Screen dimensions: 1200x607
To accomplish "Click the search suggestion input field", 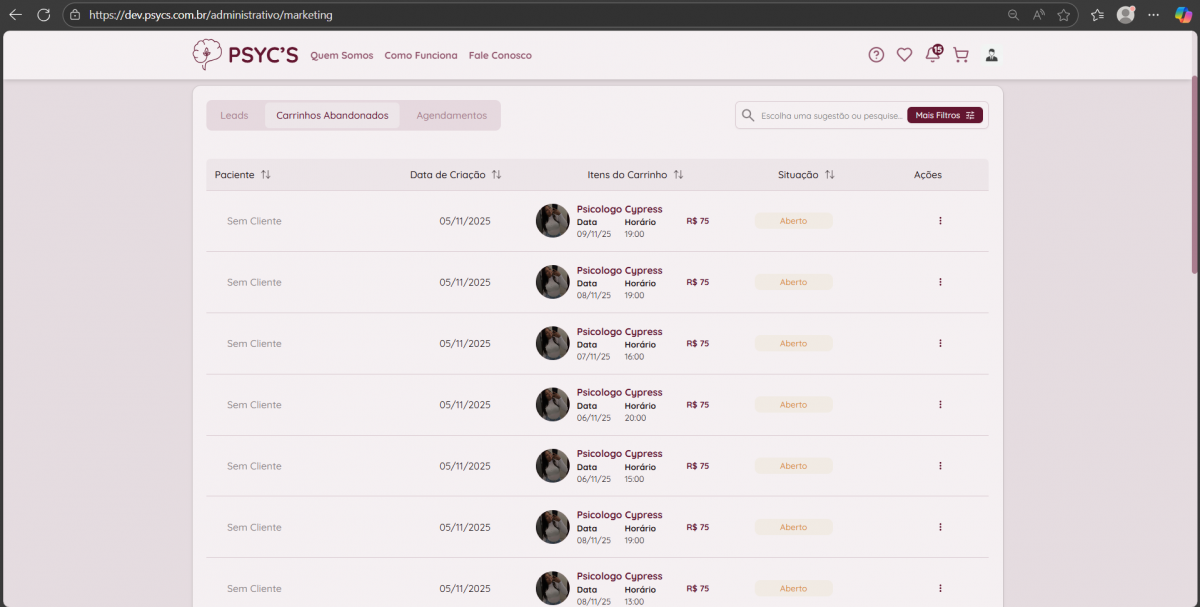I will tap(830, 115).
